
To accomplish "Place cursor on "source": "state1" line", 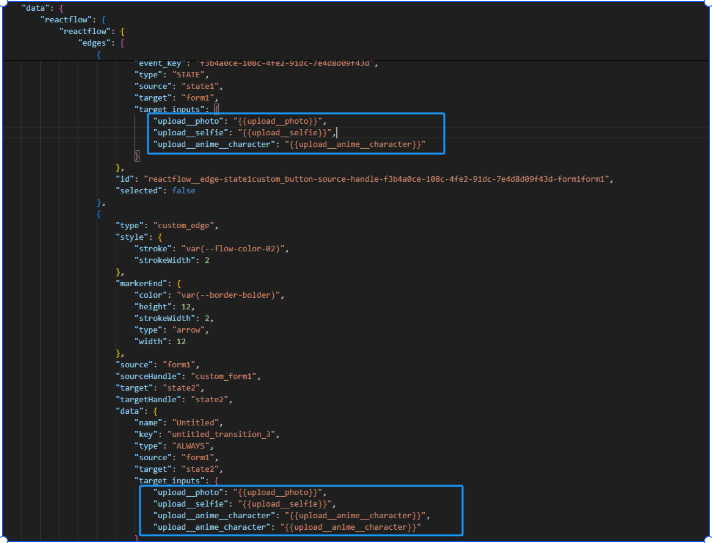I will 178,86.
